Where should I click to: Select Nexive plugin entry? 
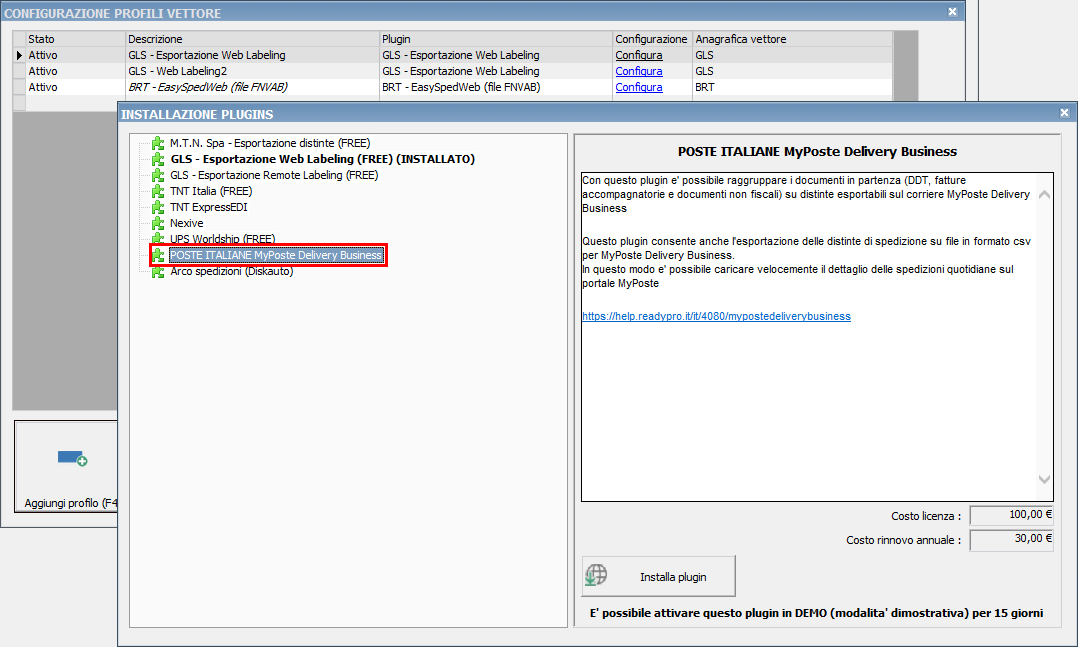(187, 223)
